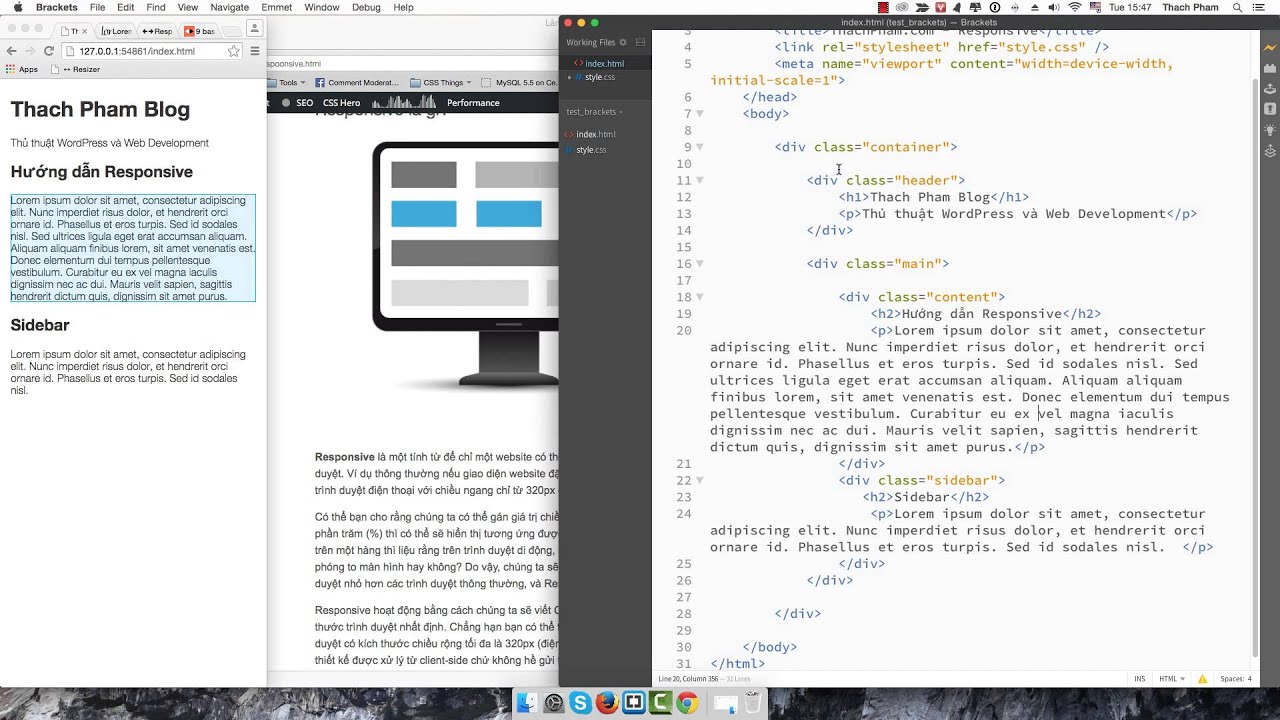Collapse the header div at line 11
The width and height of the screenshot is (1280, 720).
pos(700,180)
